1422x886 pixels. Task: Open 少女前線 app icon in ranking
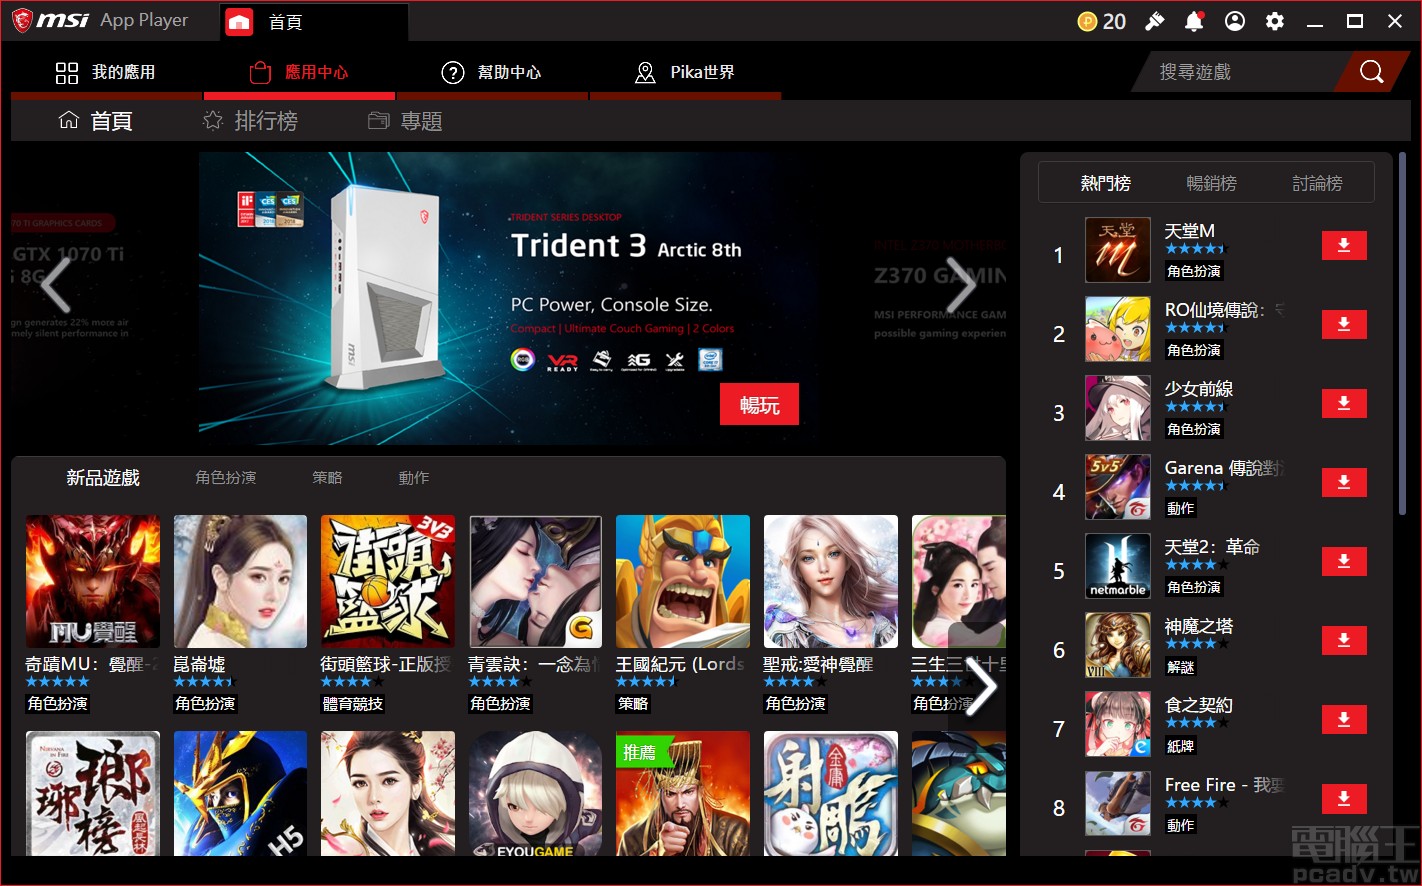(x=1118, y=408)
